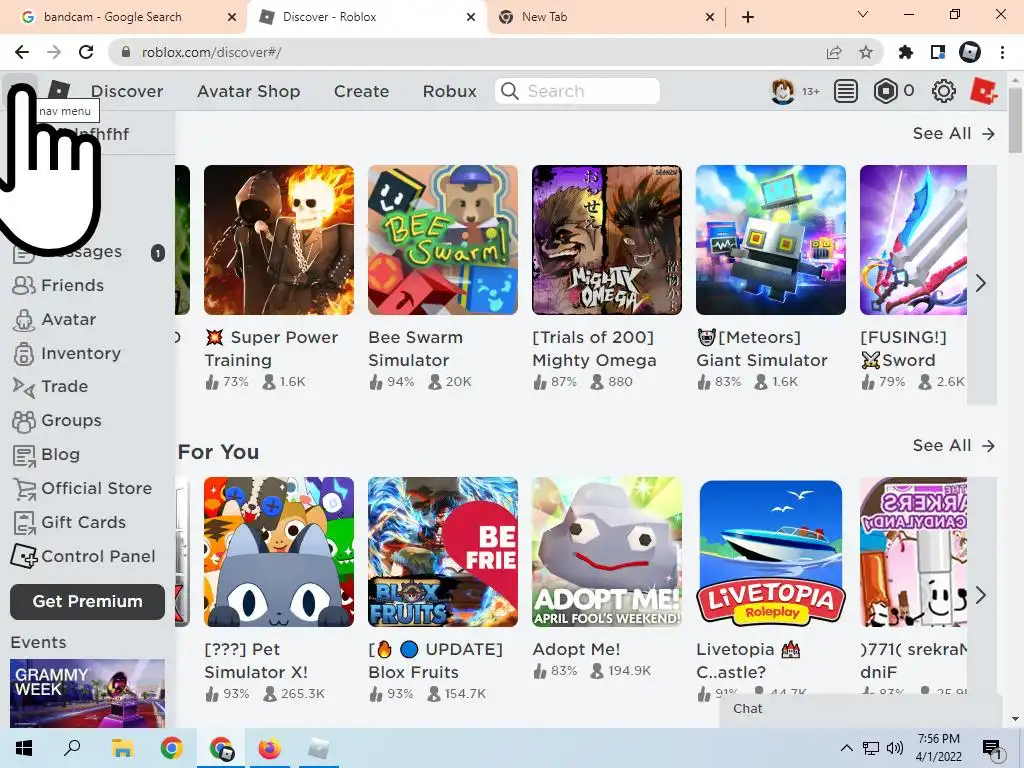Open File Explorer from the taskbar

coord(122,748)
